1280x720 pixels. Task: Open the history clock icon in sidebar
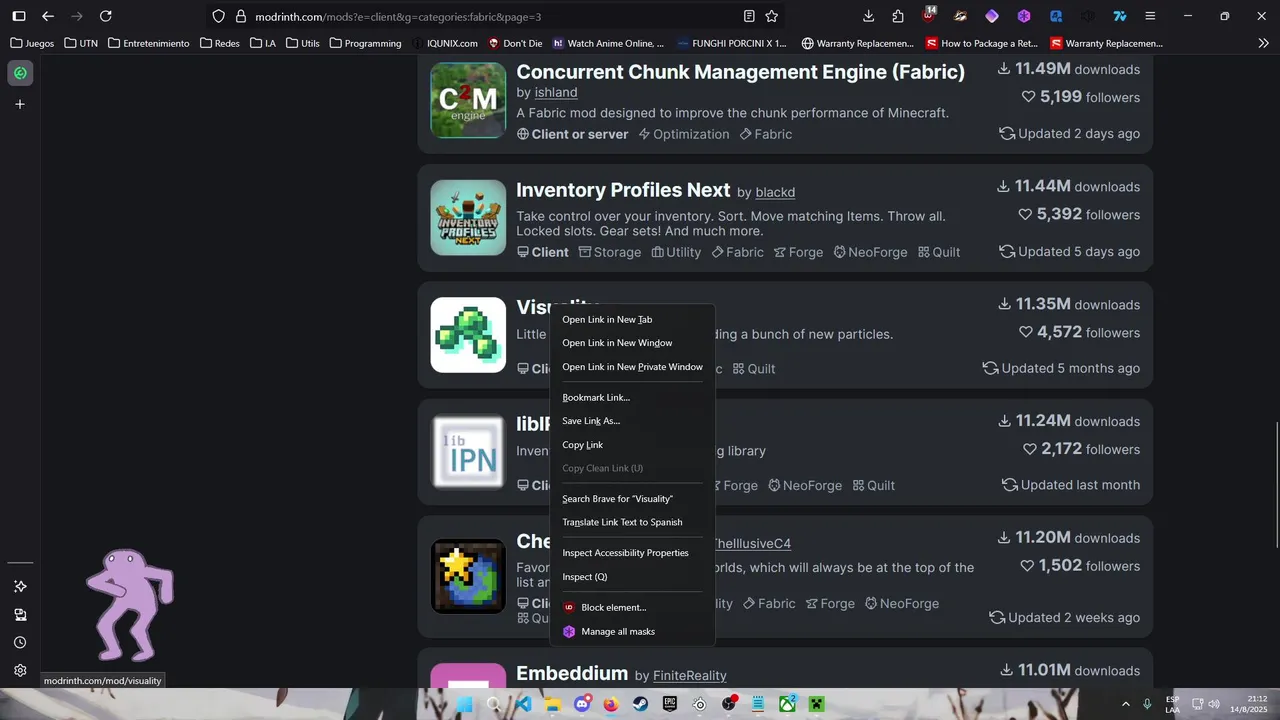coord(19,642)
